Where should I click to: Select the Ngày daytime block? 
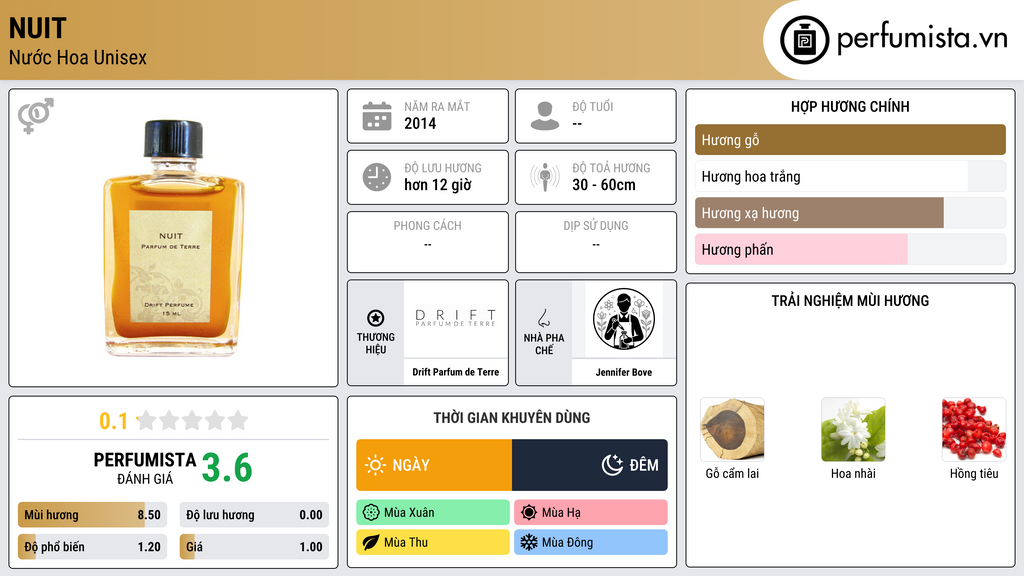tap(434, 465)
